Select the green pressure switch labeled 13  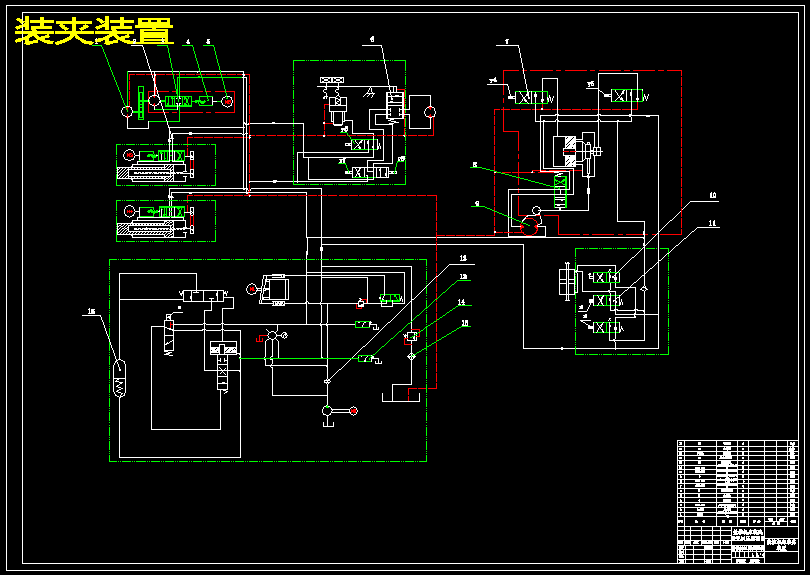coord(366,359)
